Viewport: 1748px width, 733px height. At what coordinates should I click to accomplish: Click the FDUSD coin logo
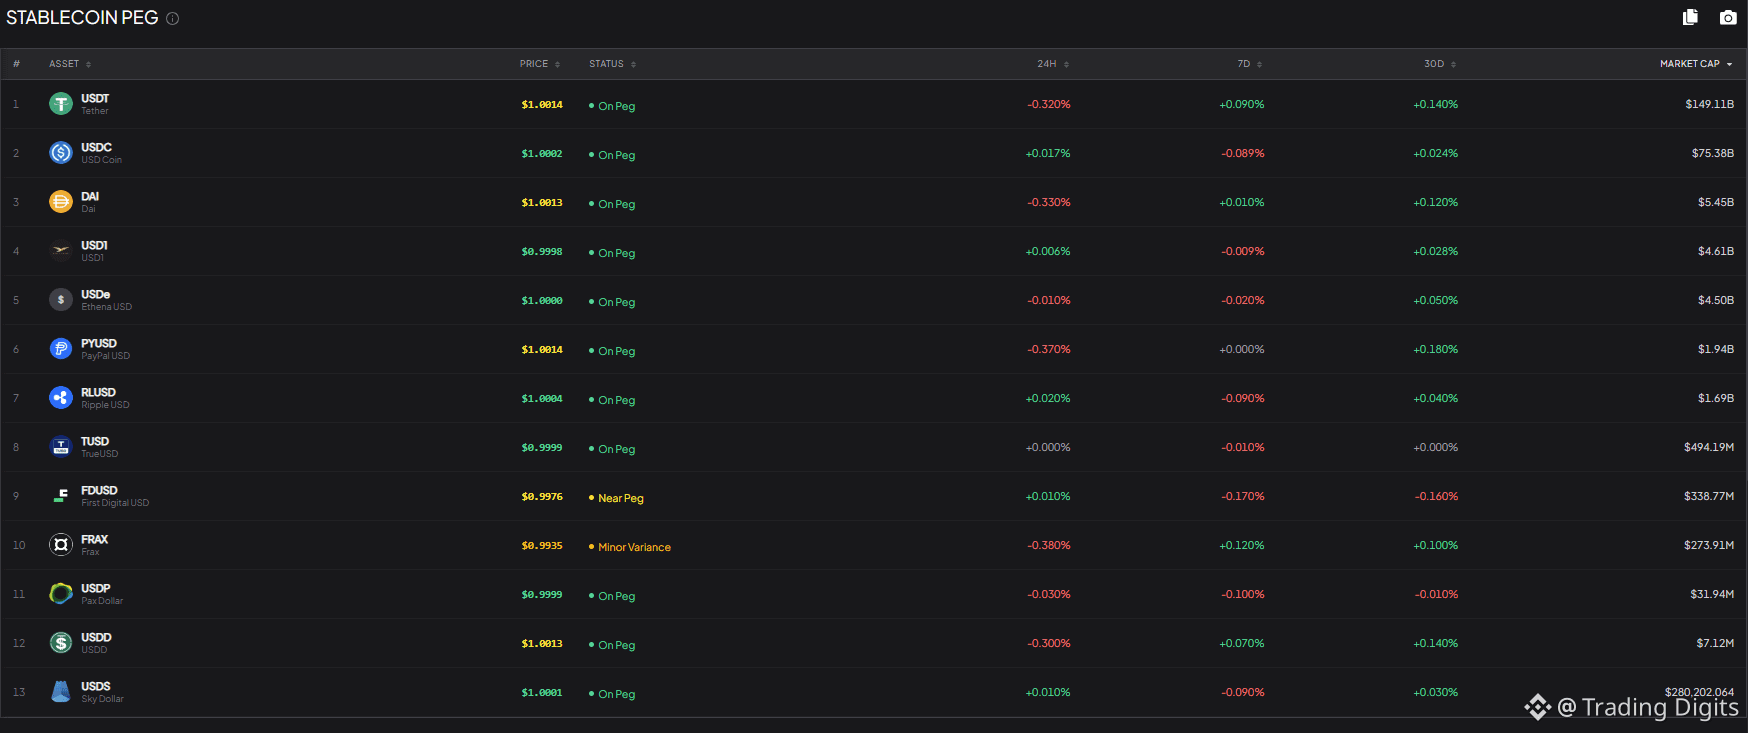click(x=61, y=495)
